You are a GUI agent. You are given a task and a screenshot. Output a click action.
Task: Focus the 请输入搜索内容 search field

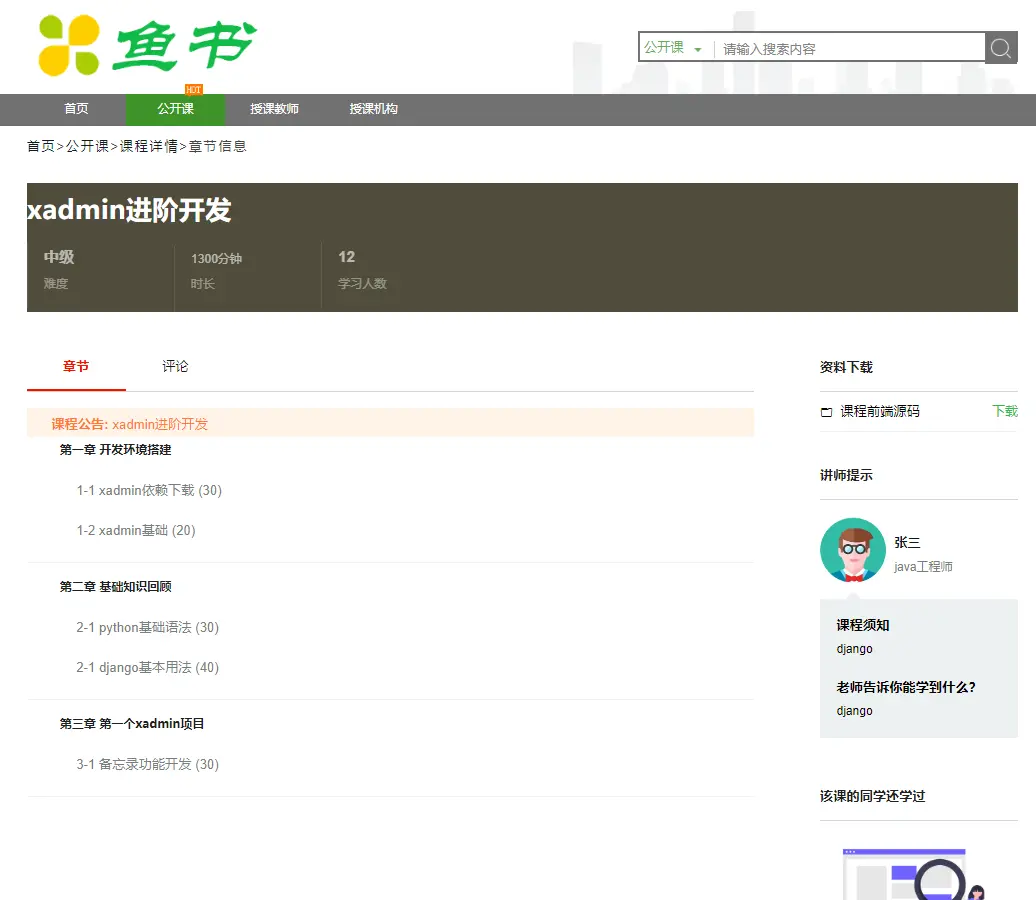click(x=849, y=48)
